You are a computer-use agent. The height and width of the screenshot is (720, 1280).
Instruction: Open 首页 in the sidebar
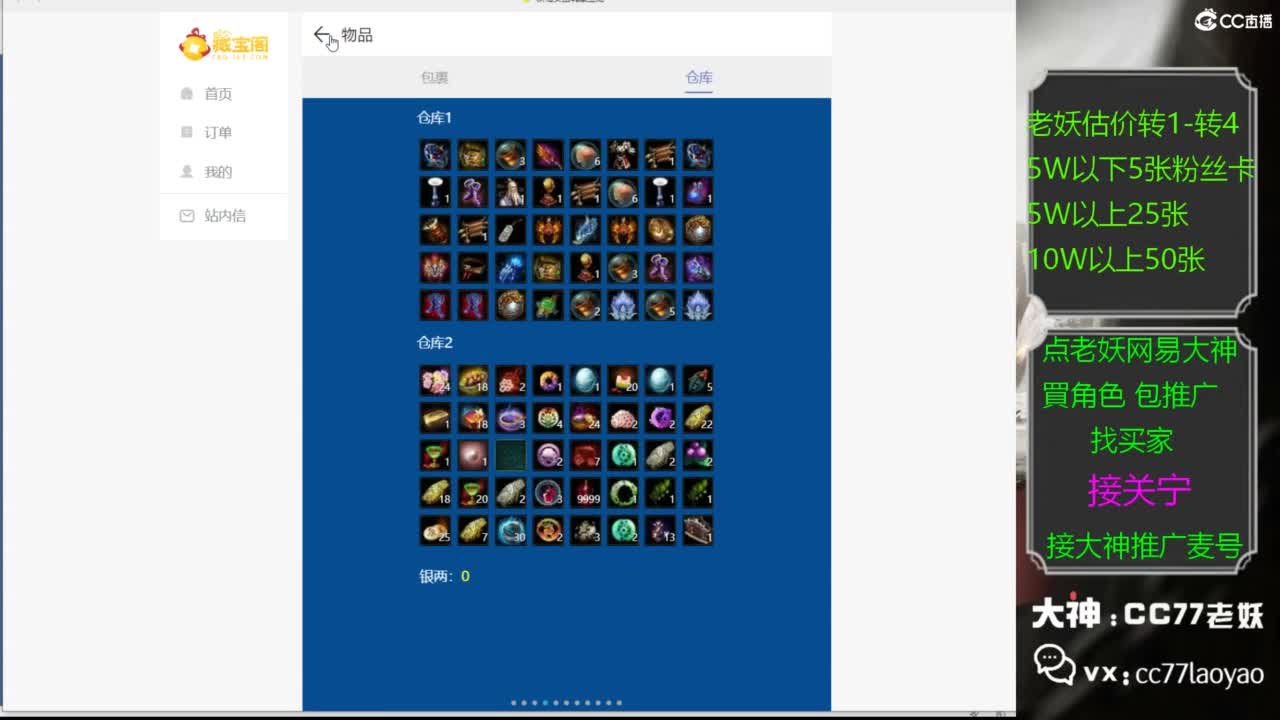pyautogui.click(x=218, y=94)
